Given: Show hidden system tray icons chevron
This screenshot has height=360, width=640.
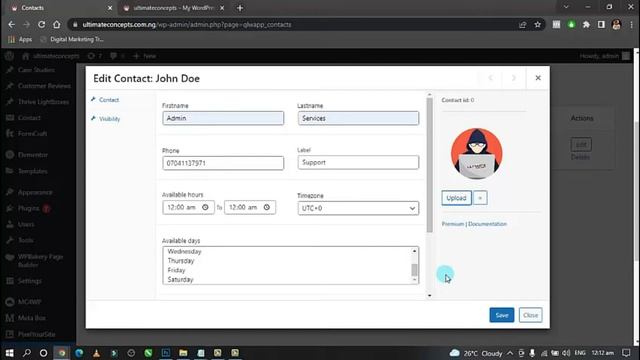Looking at the screenshot, I should coord(510,353).
